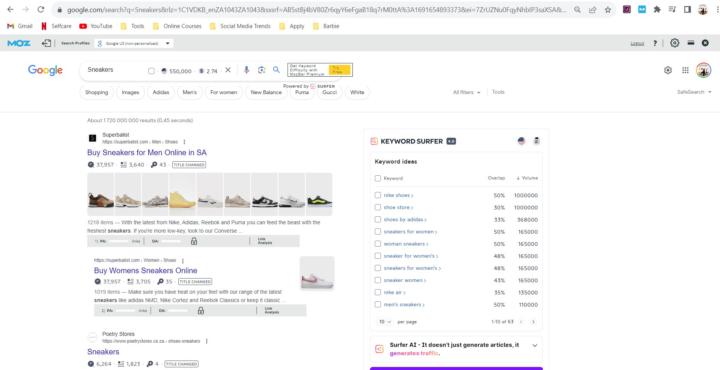Open Google quick settings gear

[668, 70]
